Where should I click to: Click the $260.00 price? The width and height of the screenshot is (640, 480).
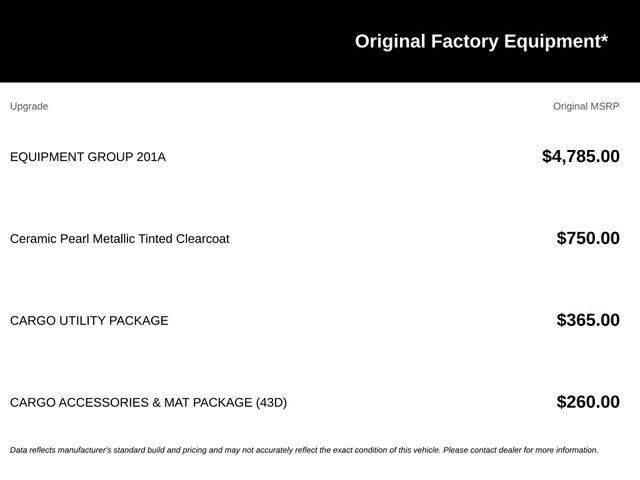tap(588, 402)
